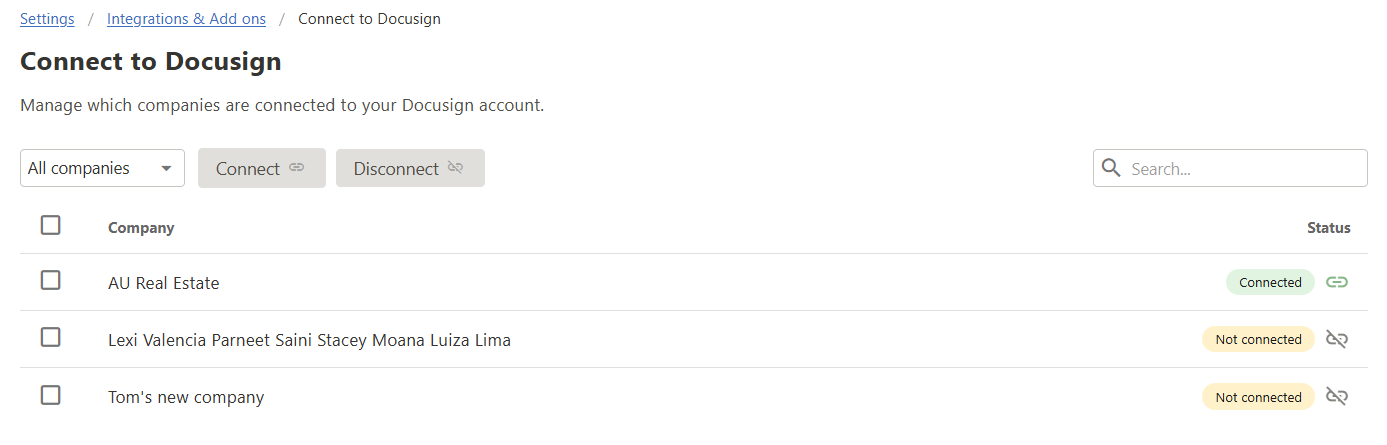This screenshot has width=1387, height=445.
Task: Click the magnifying glass search icon
Action: (x=1110, y=168)
